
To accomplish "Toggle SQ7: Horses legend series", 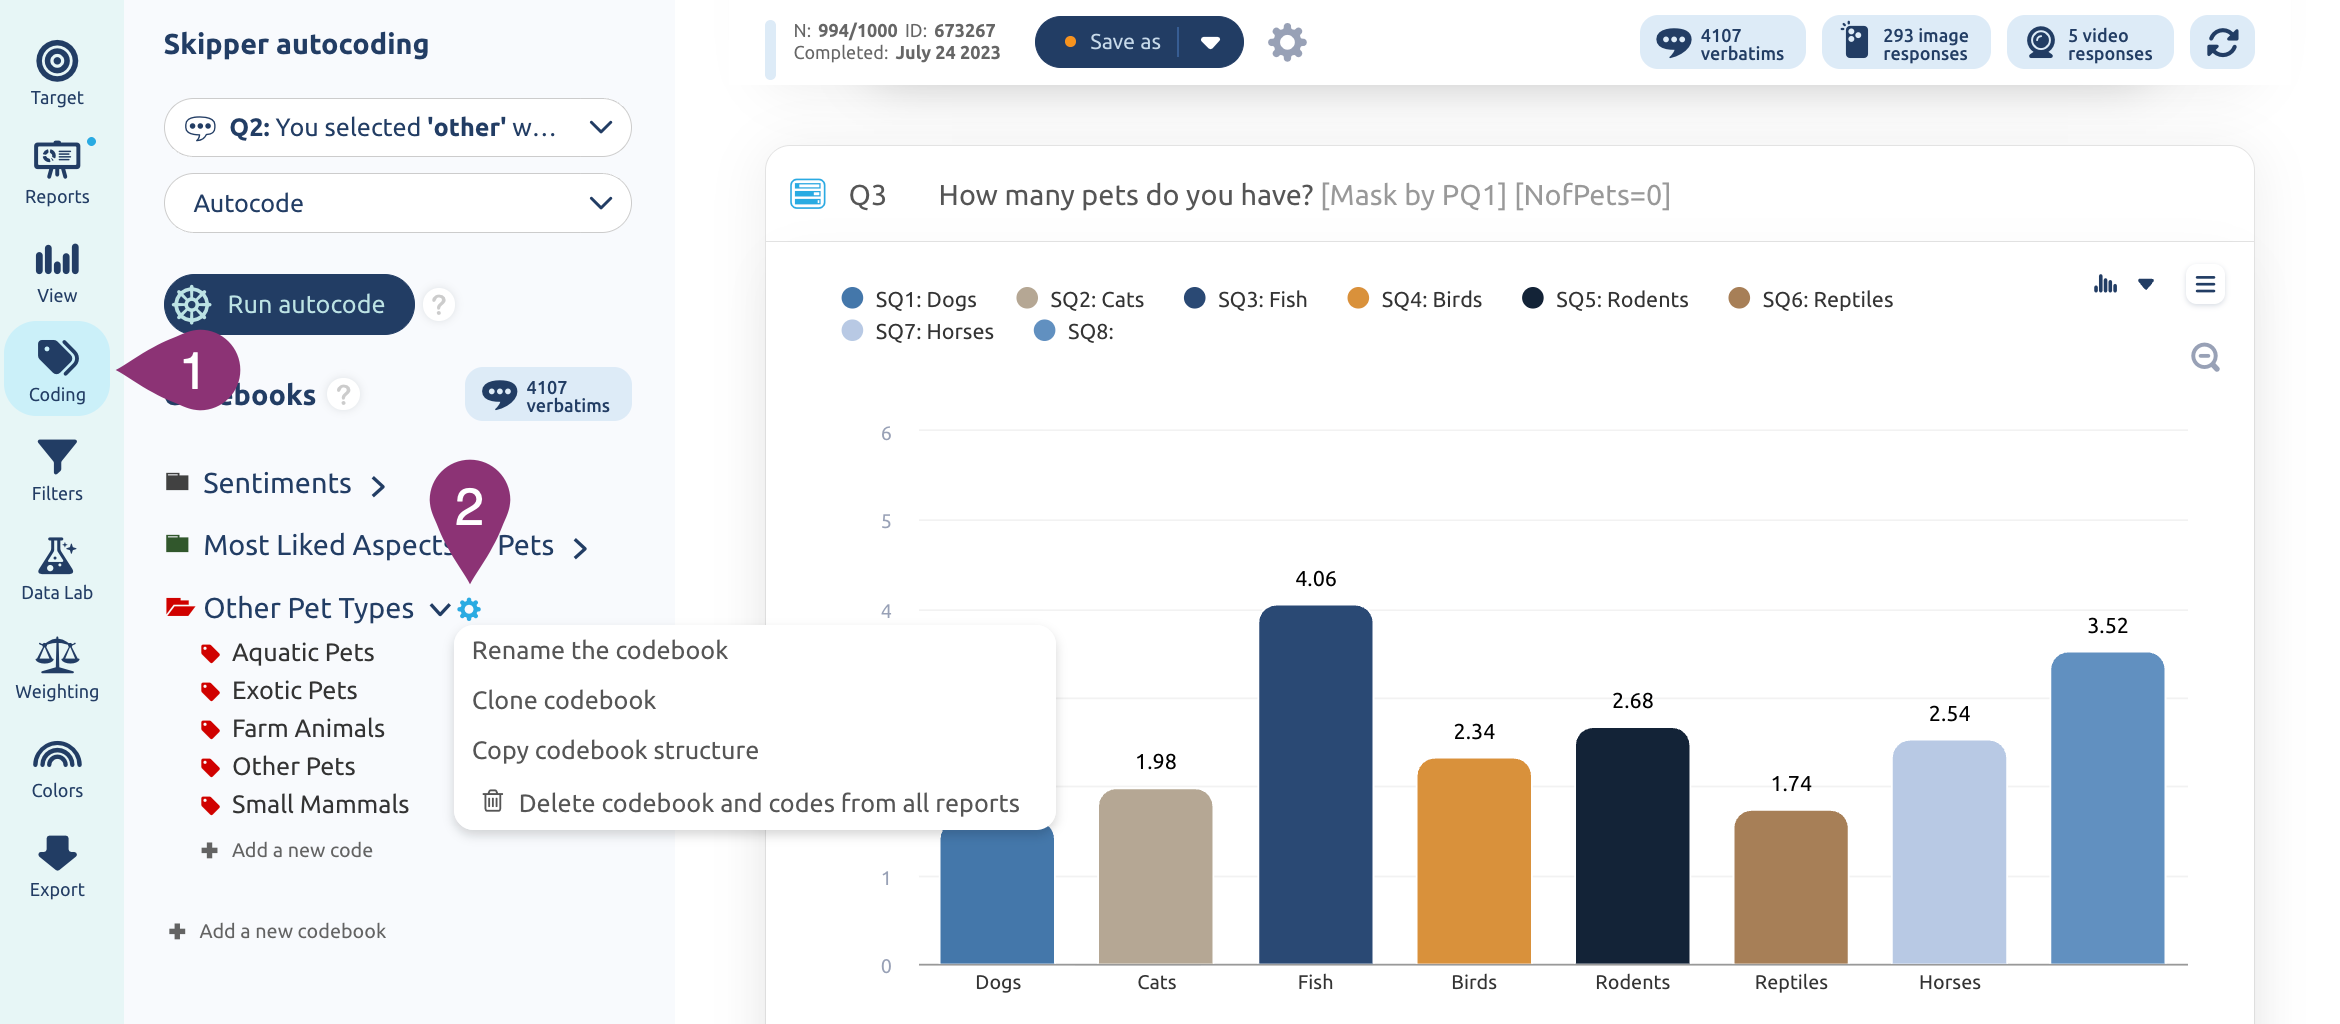I will coord(917,331).
